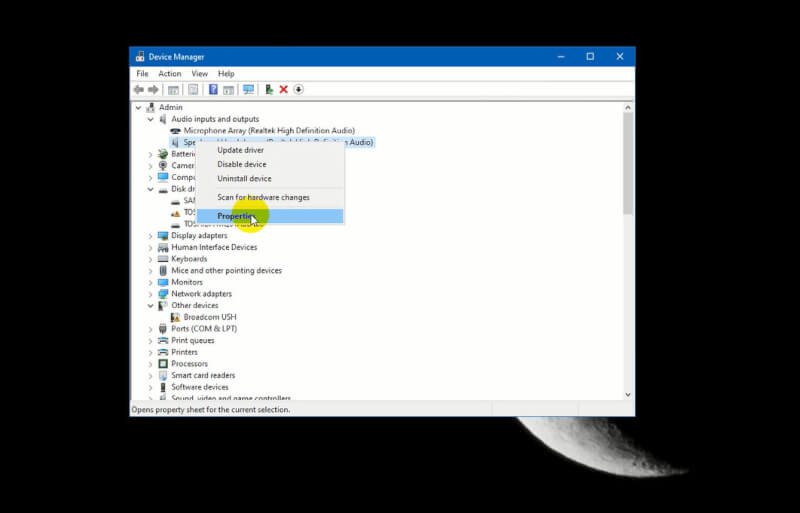
Task: Choose Properties from the context menu
Action: coord(235,216)
